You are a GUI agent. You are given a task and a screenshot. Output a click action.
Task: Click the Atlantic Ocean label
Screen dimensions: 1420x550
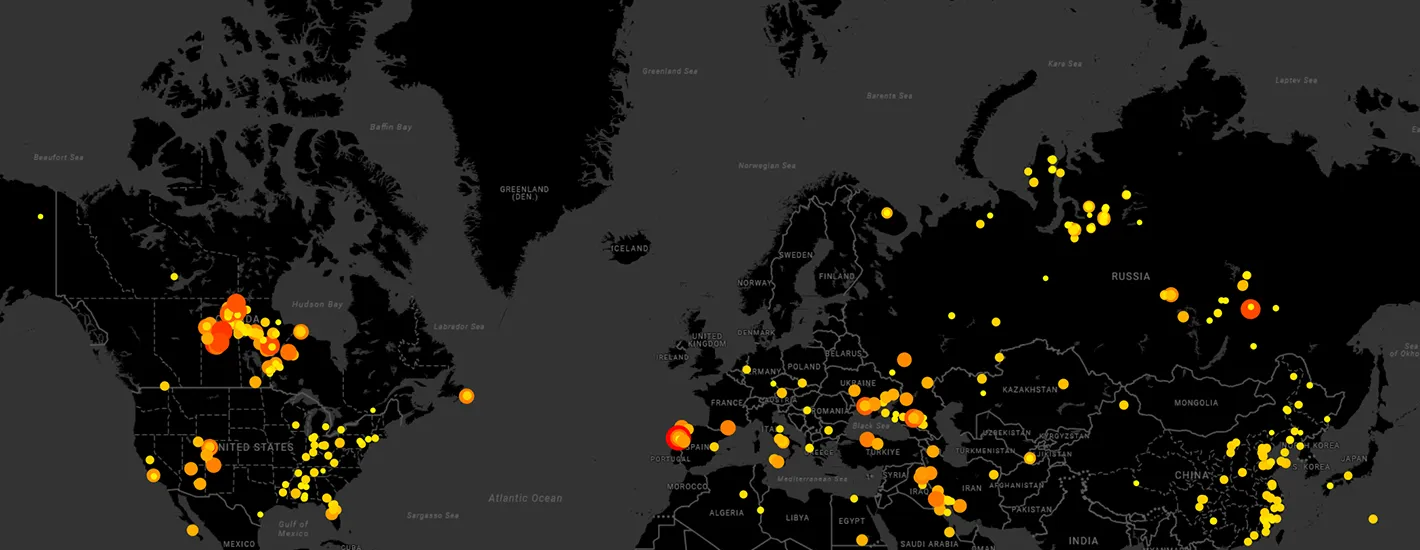point(525,498)
